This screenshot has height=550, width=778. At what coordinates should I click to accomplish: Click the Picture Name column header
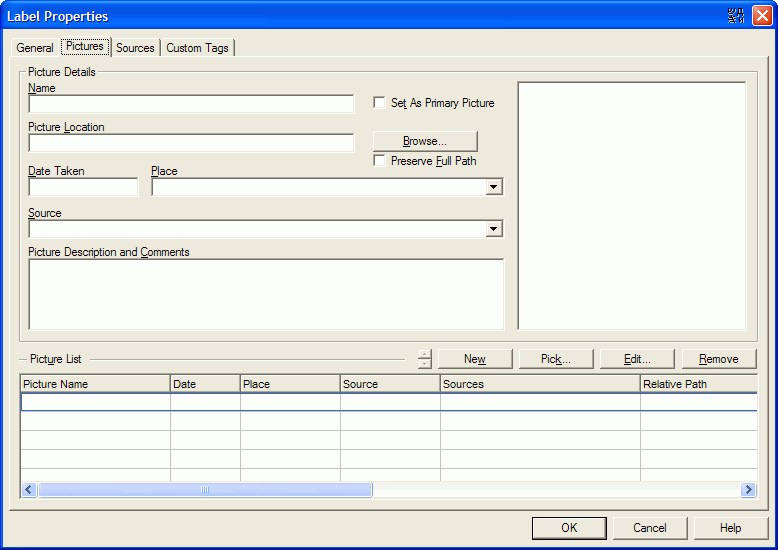click(x=95, y=384)
